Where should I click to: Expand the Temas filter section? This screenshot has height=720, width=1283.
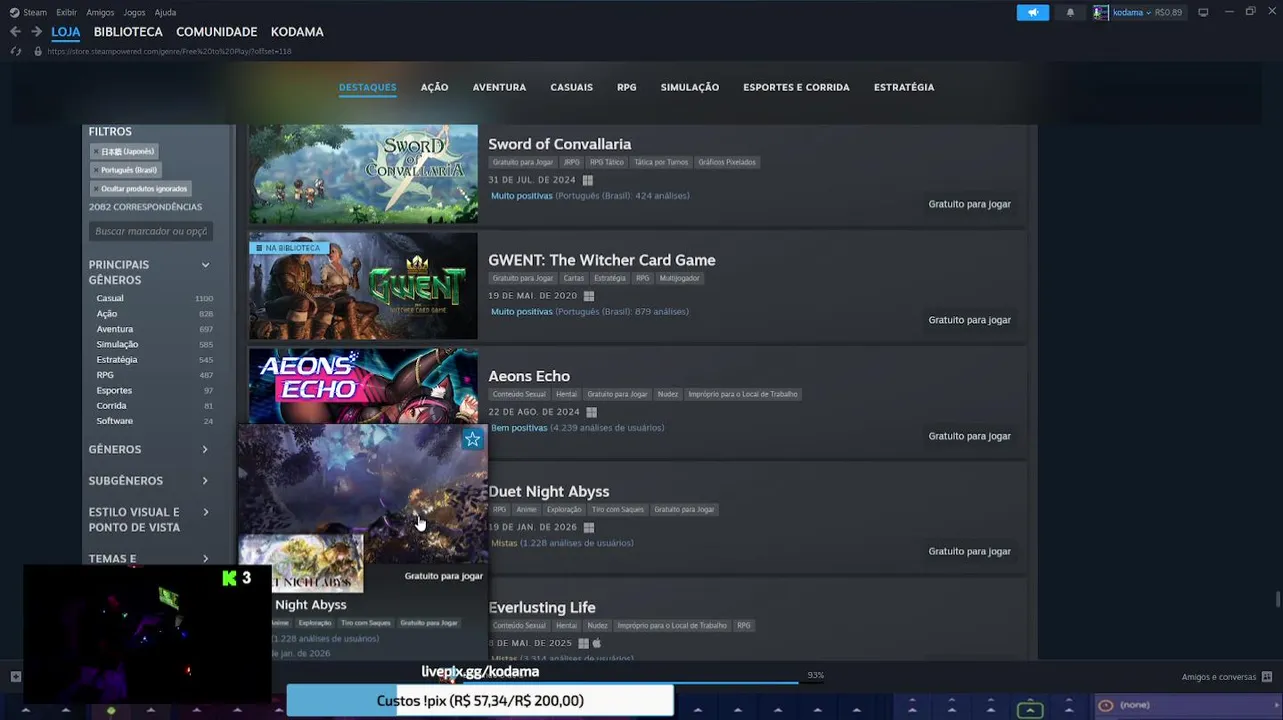click(x=205, y=559)
